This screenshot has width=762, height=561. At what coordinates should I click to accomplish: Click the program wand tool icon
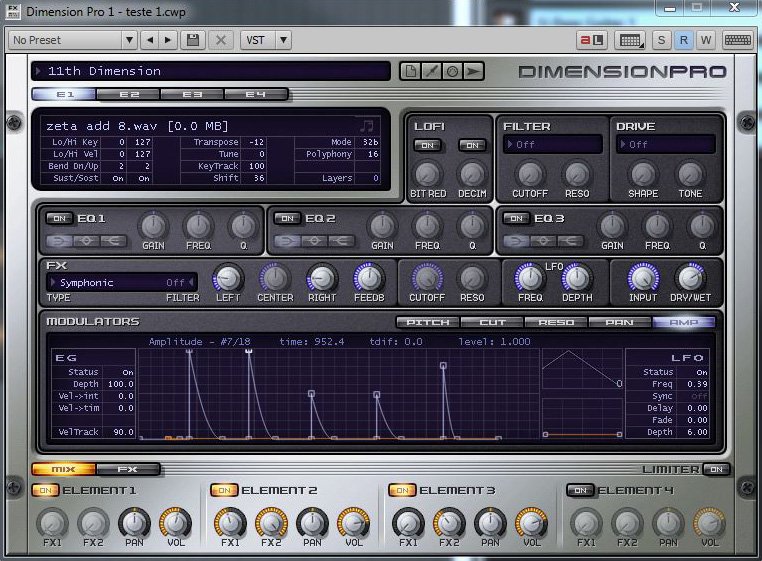coord(432,71)
